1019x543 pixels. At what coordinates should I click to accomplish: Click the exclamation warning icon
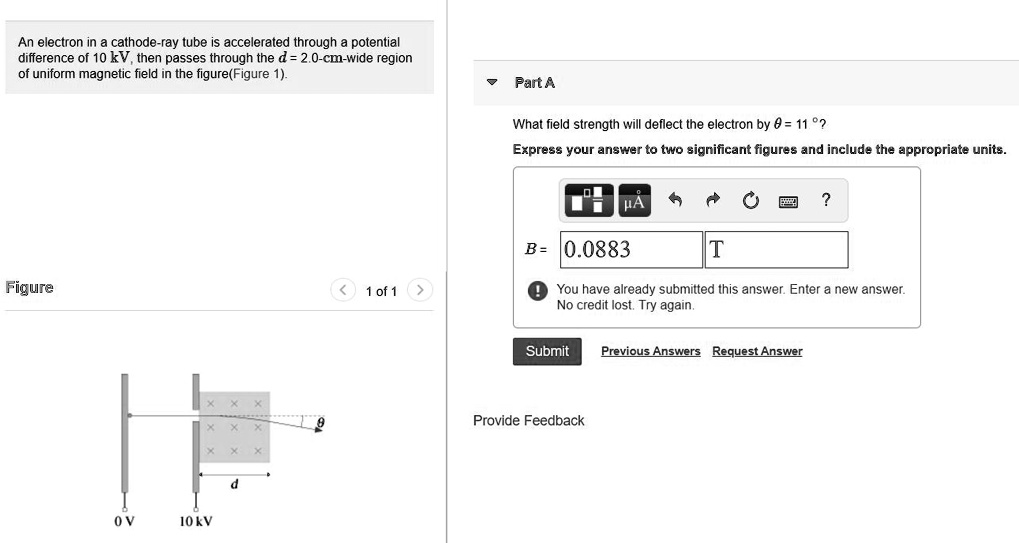[537, 290]
